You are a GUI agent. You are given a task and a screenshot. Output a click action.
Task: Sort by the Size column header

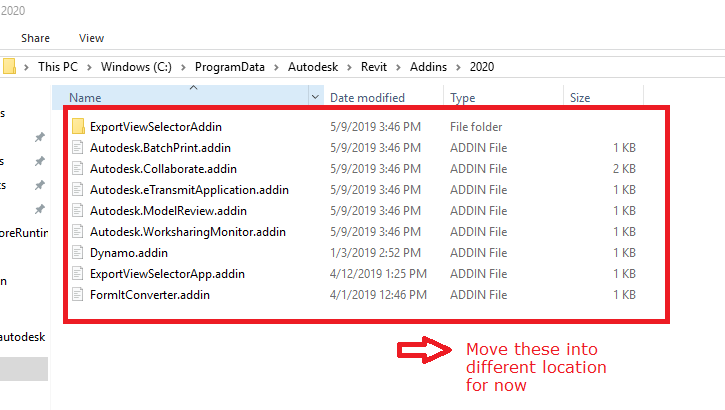pyautogui.click(x=580, y=98)
